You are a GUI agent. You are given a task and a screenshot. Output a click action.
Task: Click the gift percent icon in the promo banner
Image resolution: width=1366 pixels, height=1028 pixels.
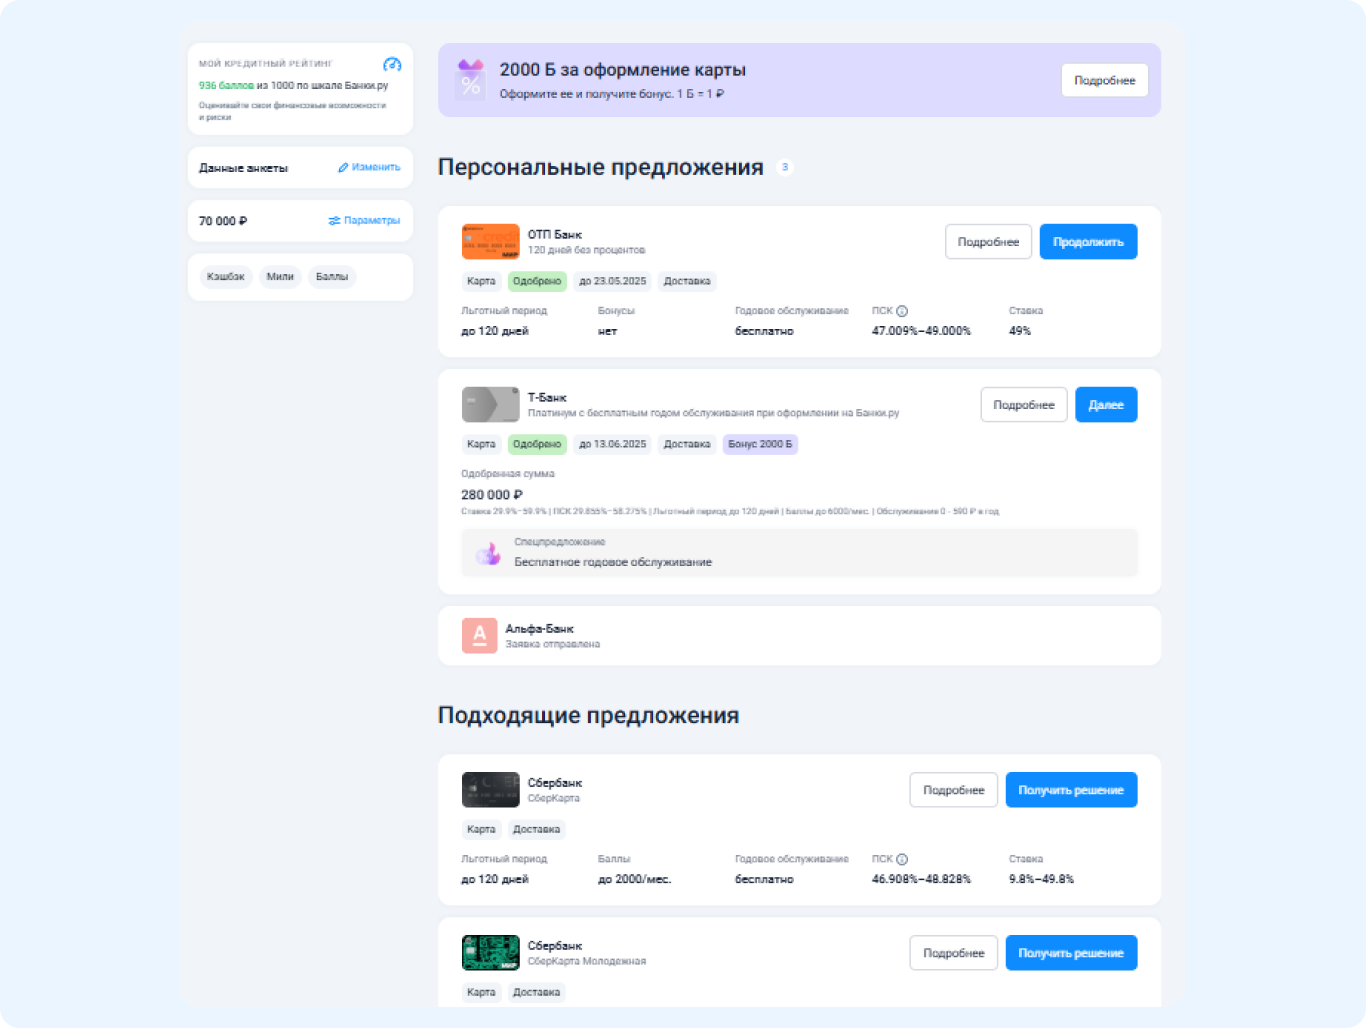tap(470, 80)
